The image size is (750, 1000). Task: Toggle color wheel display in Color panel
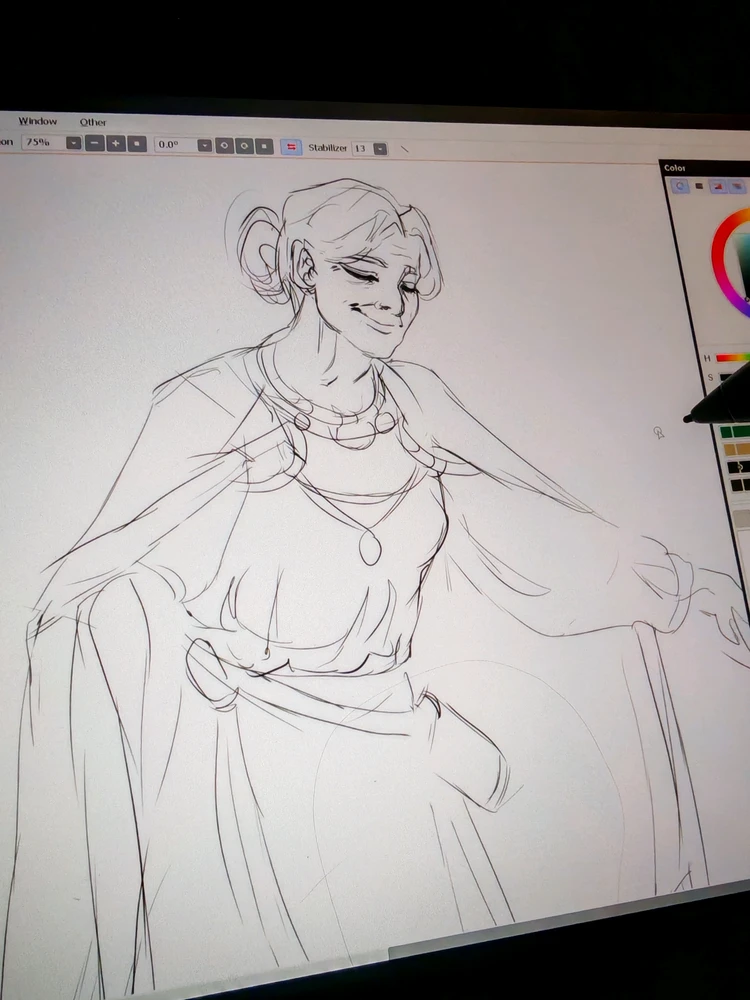point(680,186)
